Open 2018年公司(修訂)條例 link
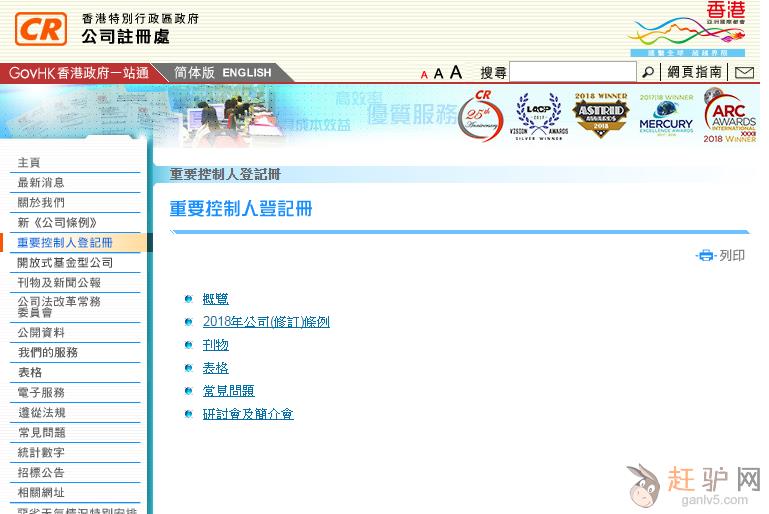769x514 pixels. tap(266, 322)
